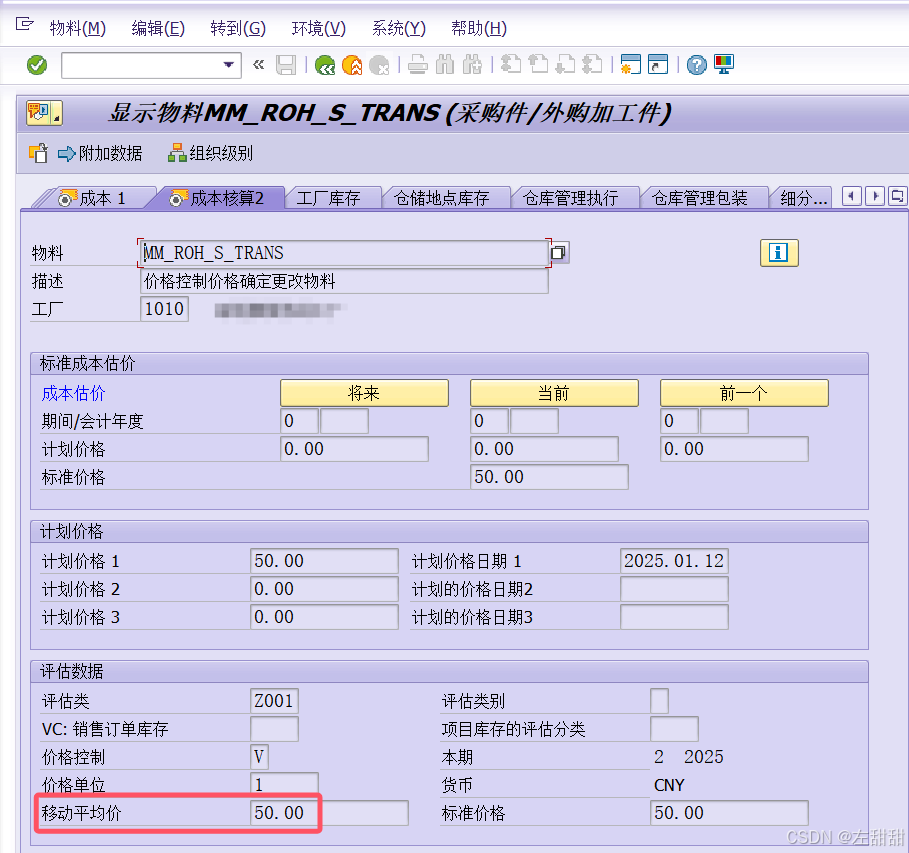Screen dimensions: 909x853
Task: Click the select views icon in title bar
Action: pyautogui.click(x=44, y=113)
